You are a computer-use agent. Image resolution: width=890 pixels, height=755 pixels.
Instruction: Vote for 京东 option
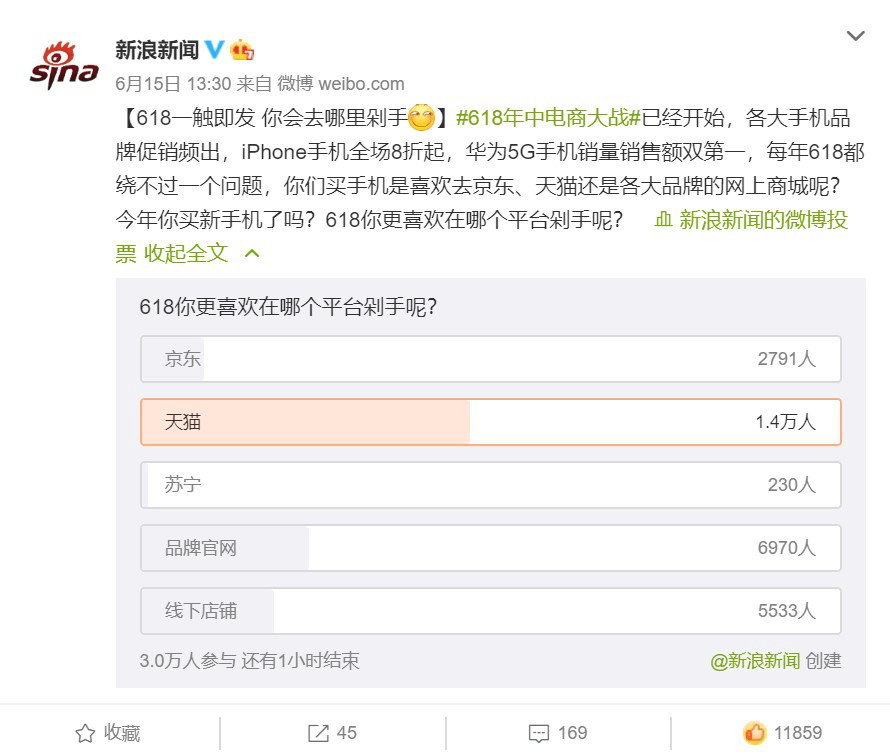point(490,359)
